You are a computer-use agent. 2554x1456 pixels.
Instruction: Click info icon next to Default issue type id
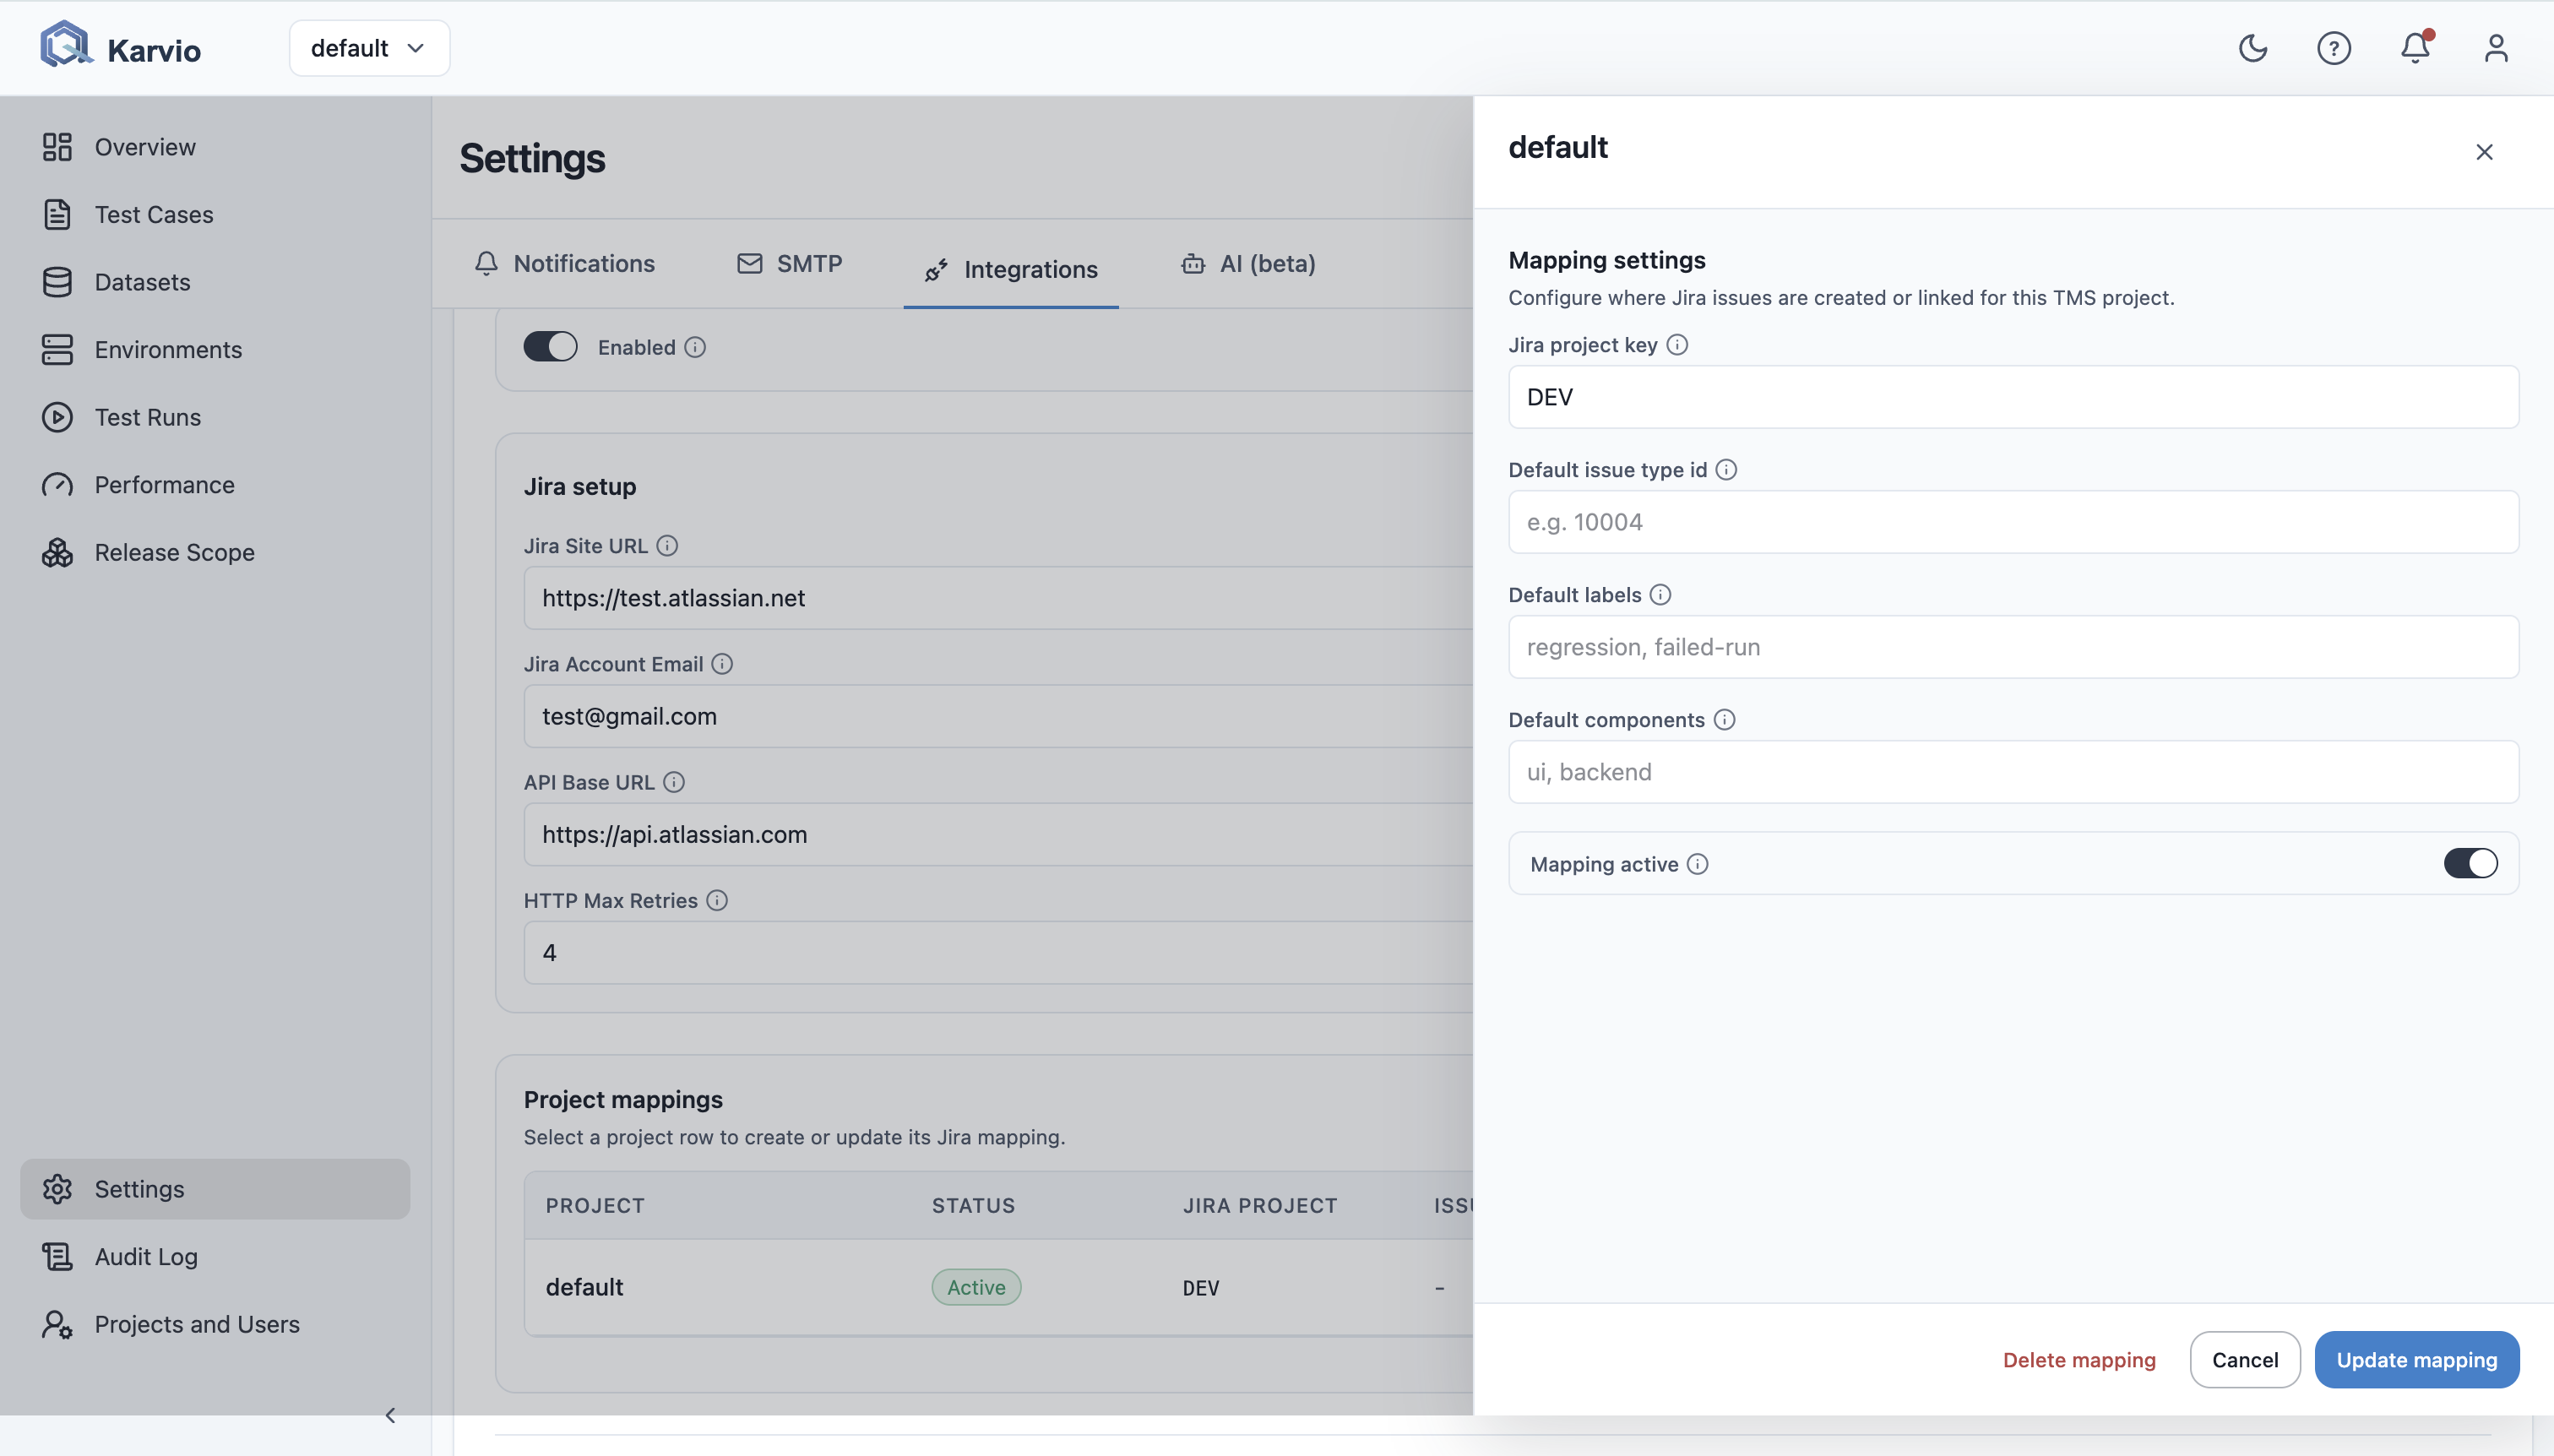click(x=1726, y=470)
